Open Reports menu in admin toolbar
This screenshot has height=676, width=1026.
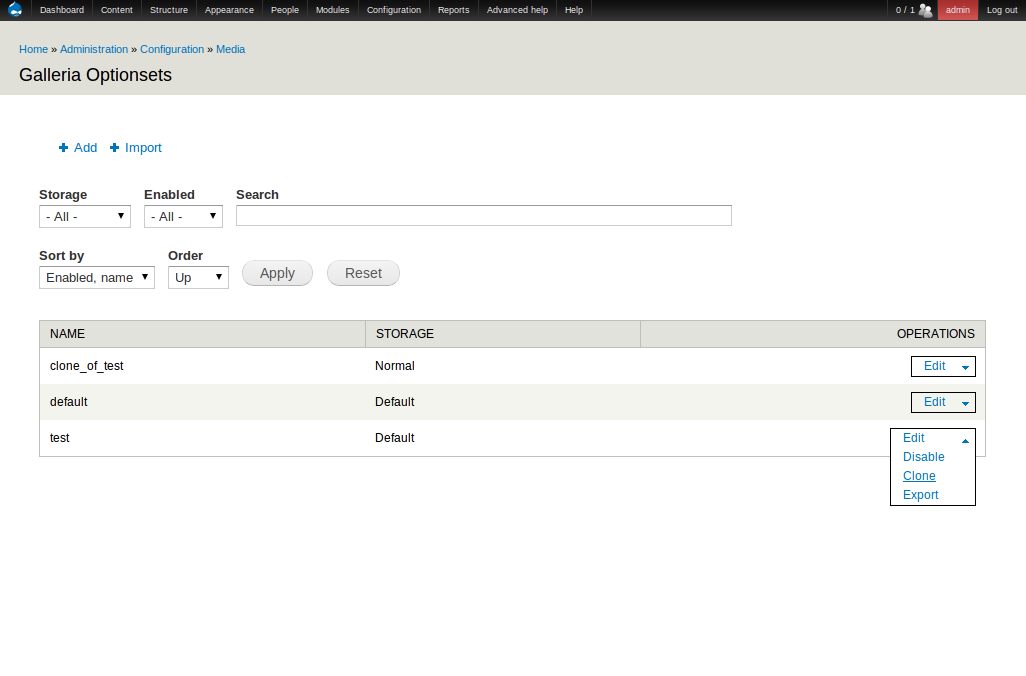(x=453, y=10)
